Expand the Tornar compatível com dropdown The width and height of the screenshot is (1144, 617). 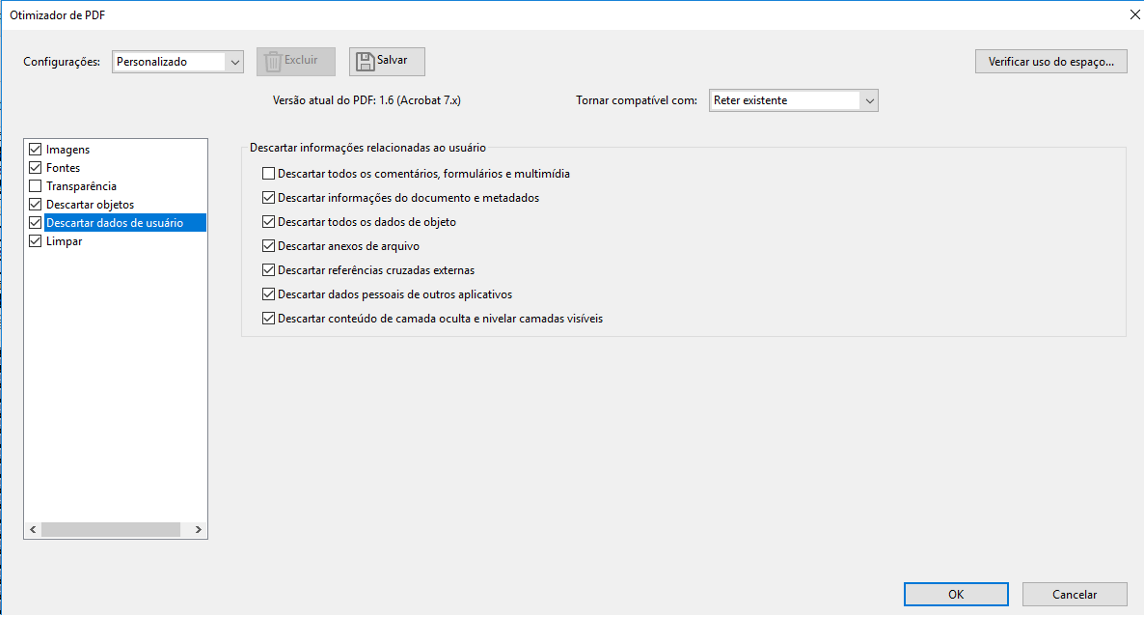click(x=868, y=101)
